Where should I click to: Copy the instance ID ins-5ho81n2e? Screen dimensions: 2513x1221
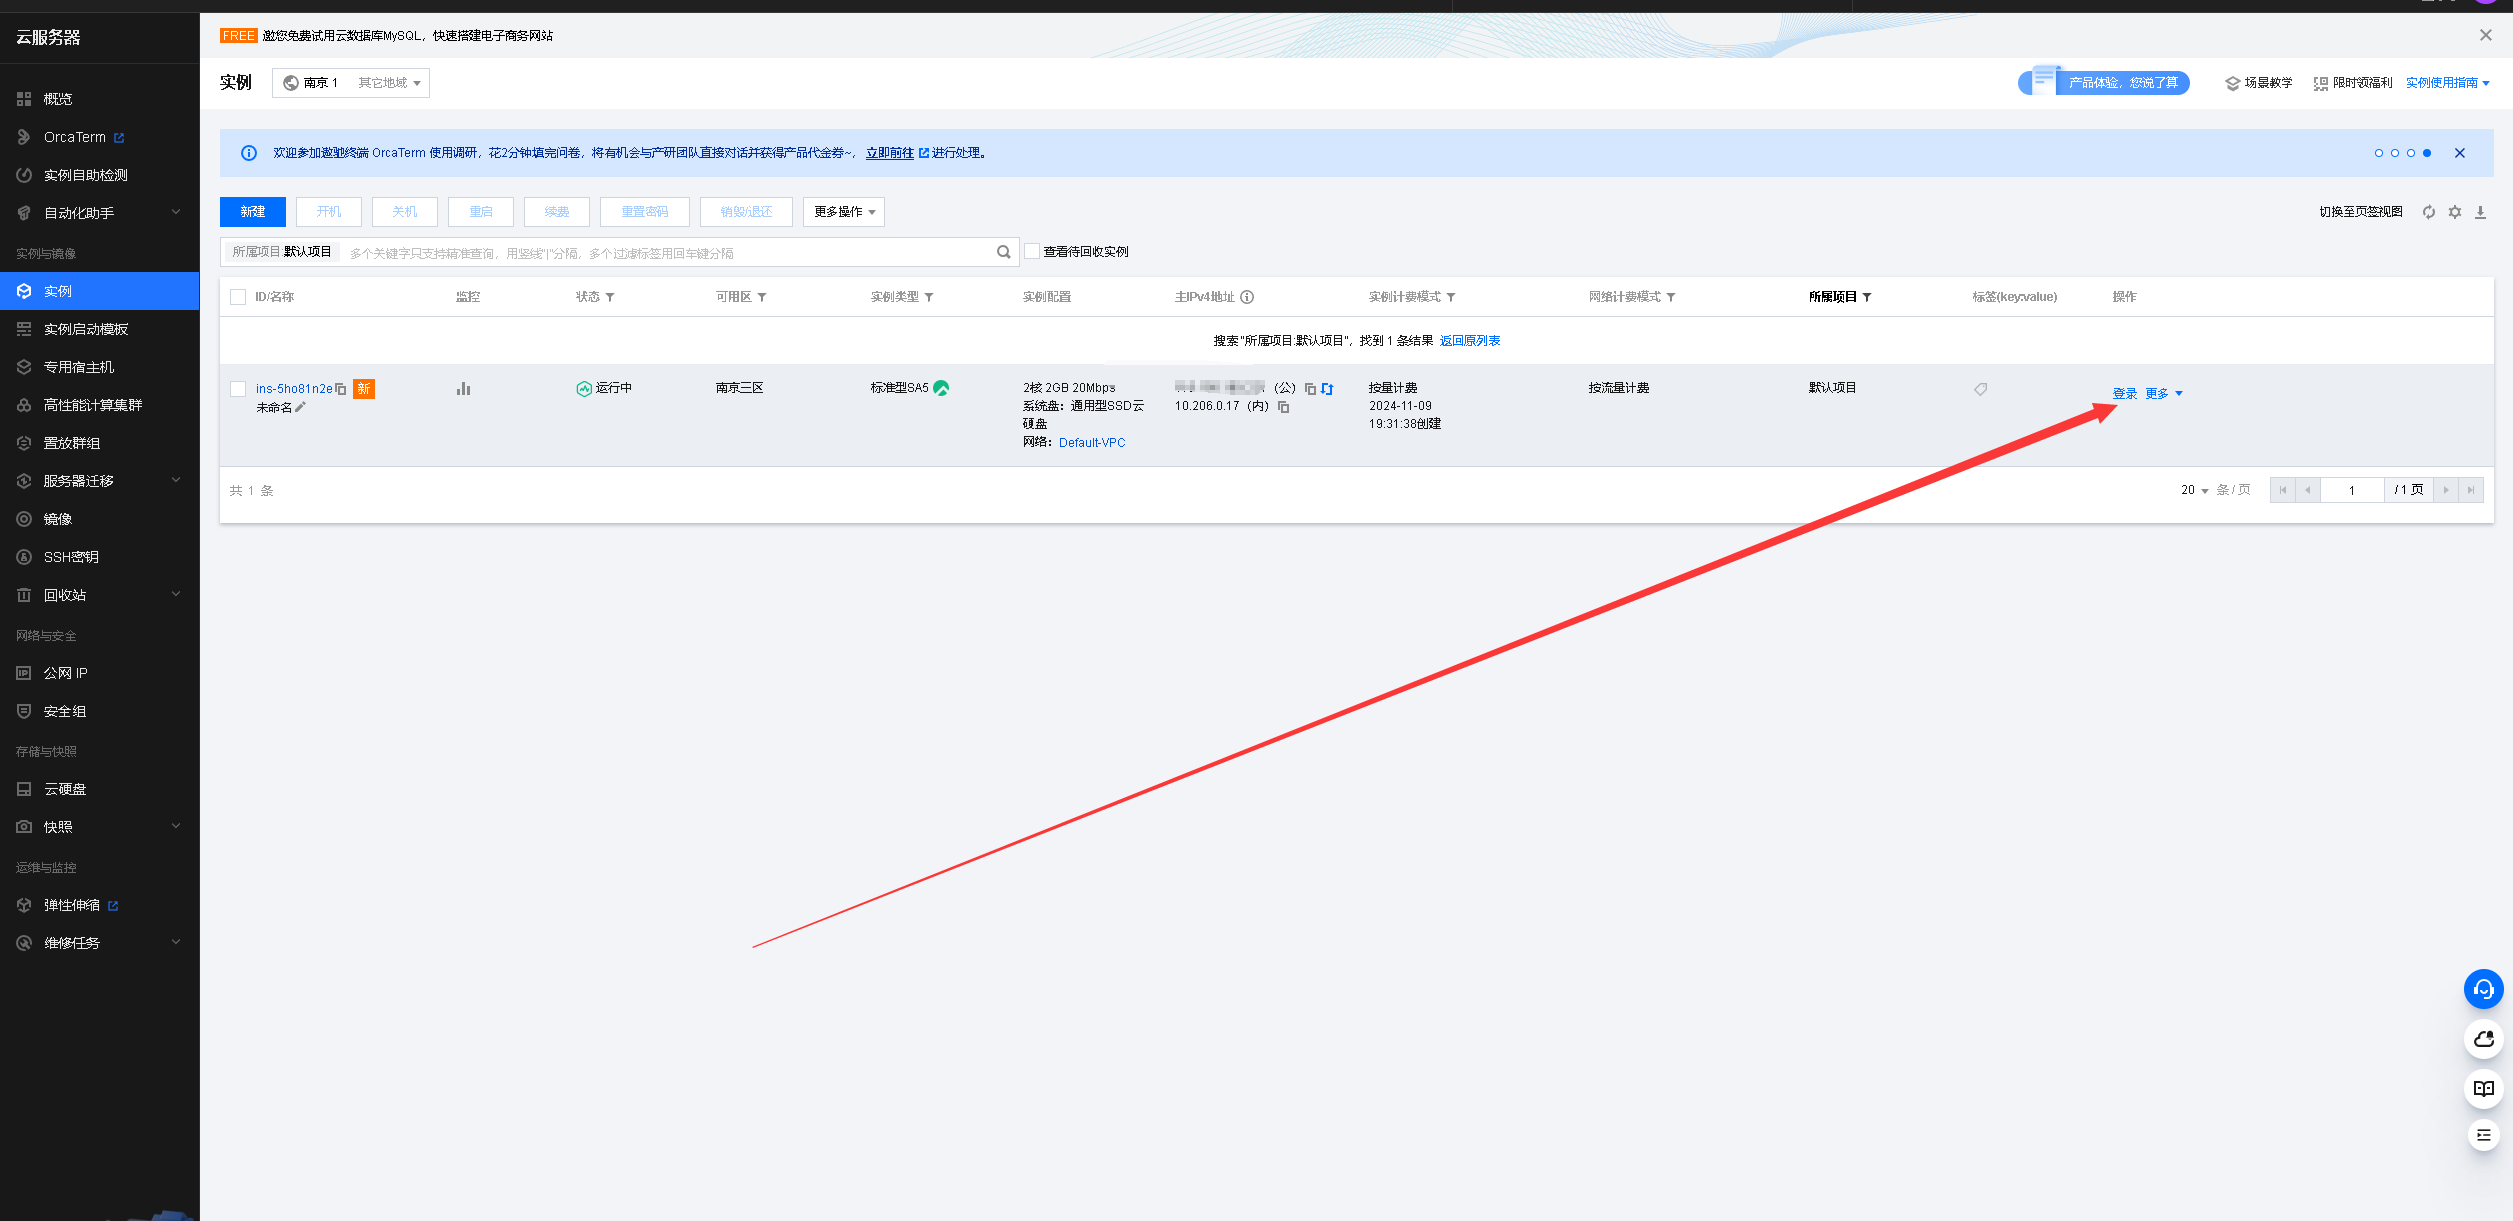pos(341,389)
